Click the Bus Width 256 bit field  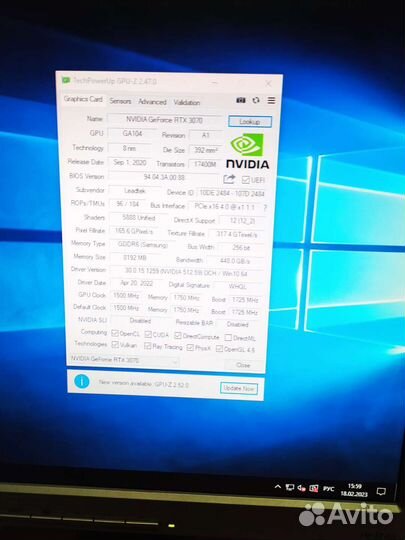pos(241,247)
